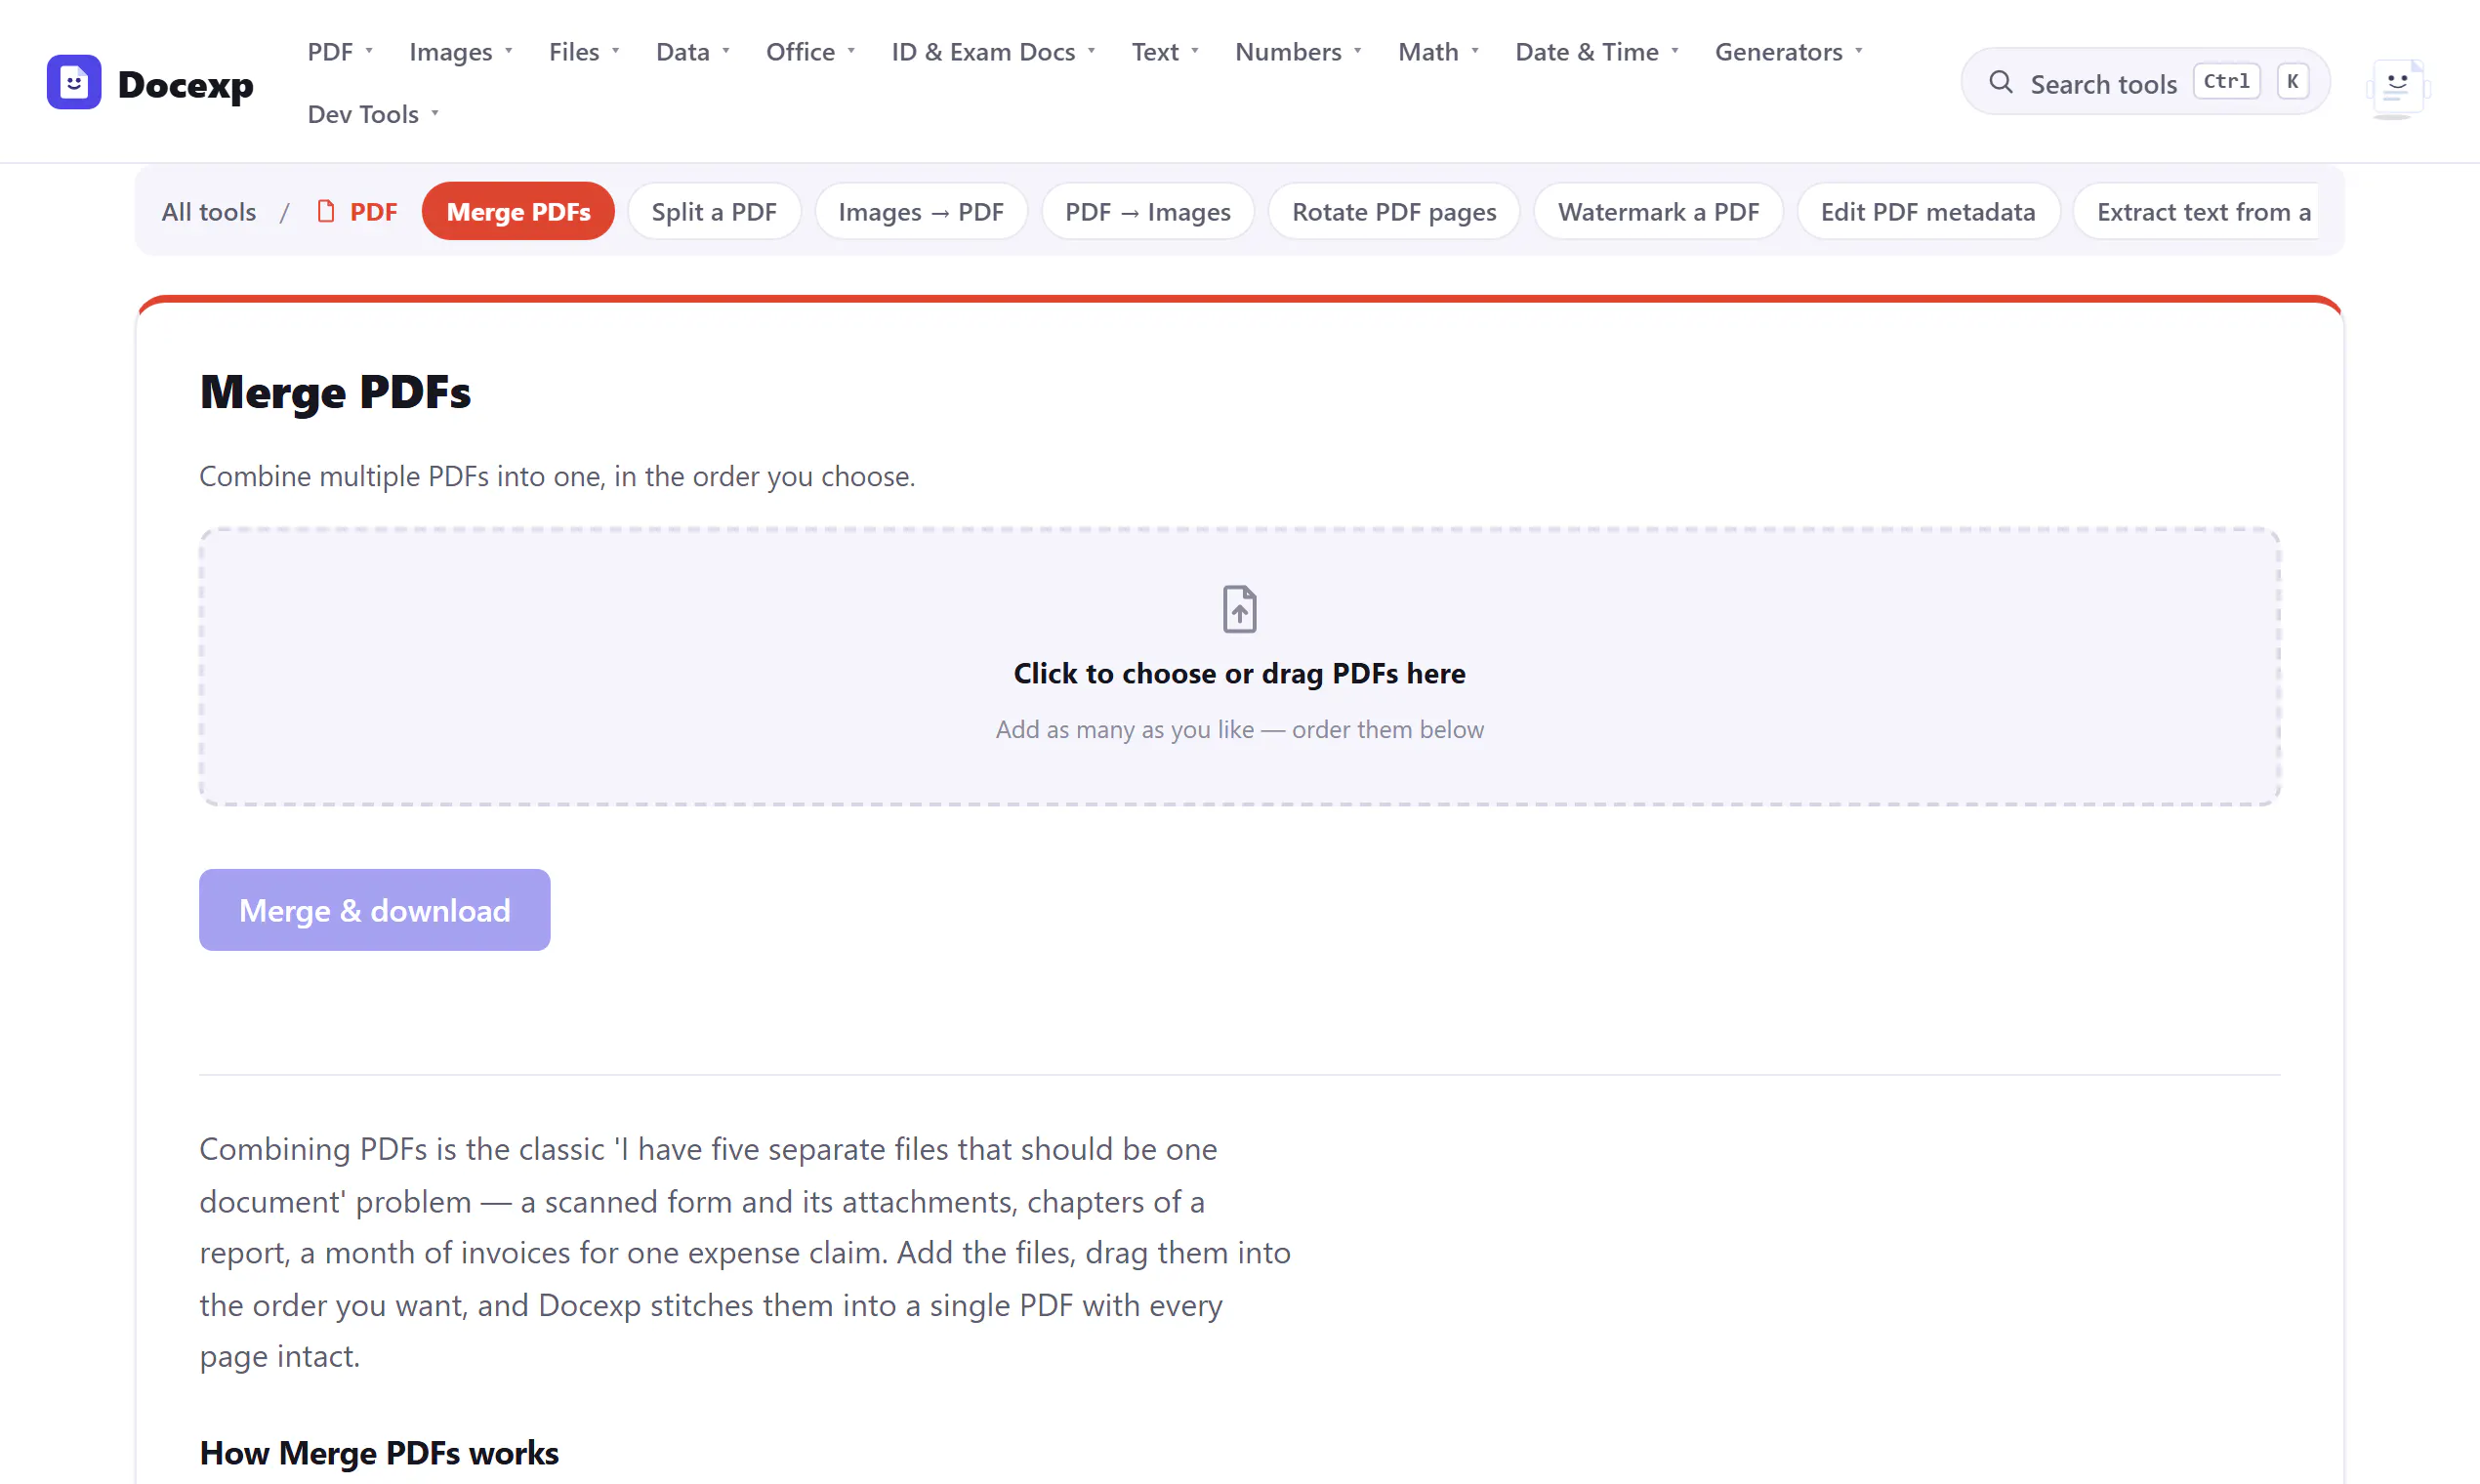2480x1484 pixels.
Task: Click Merge & download button
Action: (374, 909)
